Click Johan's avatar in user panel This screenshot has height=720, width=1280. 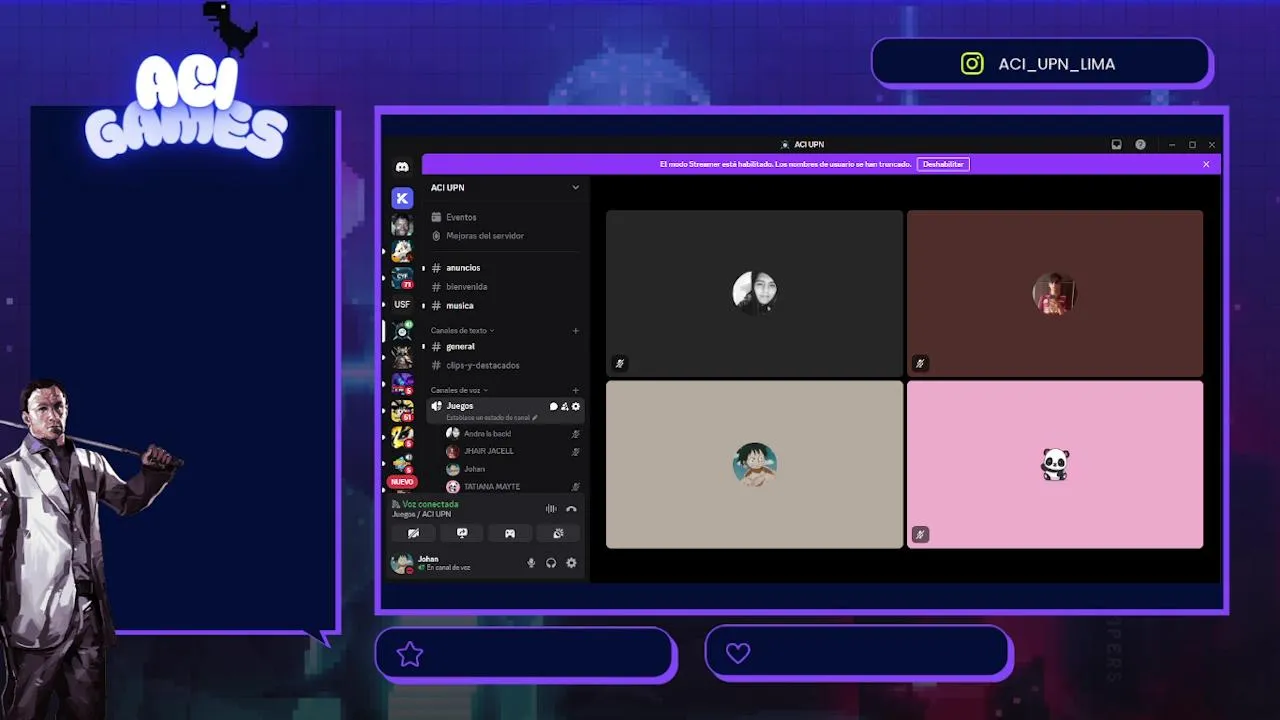pos(401,563)
